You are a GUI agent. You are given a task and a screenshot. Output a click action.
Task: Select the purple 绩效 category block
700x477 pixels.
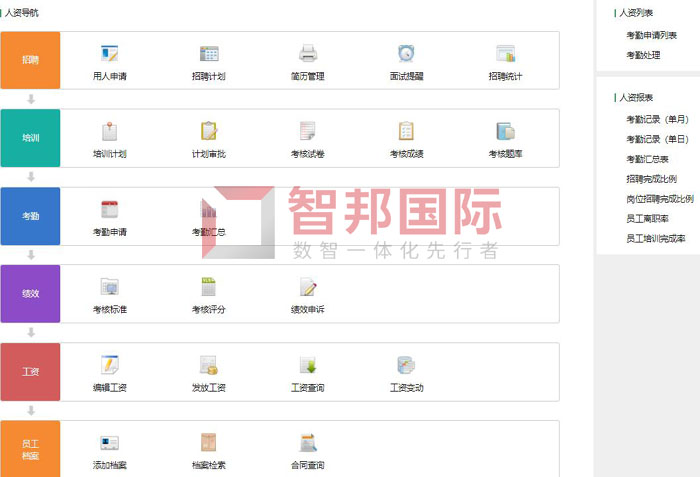[30, 294]
